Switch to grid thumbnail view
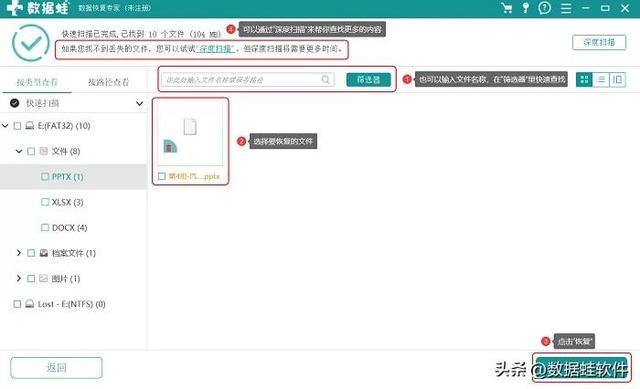 click(x=584, y=79)
